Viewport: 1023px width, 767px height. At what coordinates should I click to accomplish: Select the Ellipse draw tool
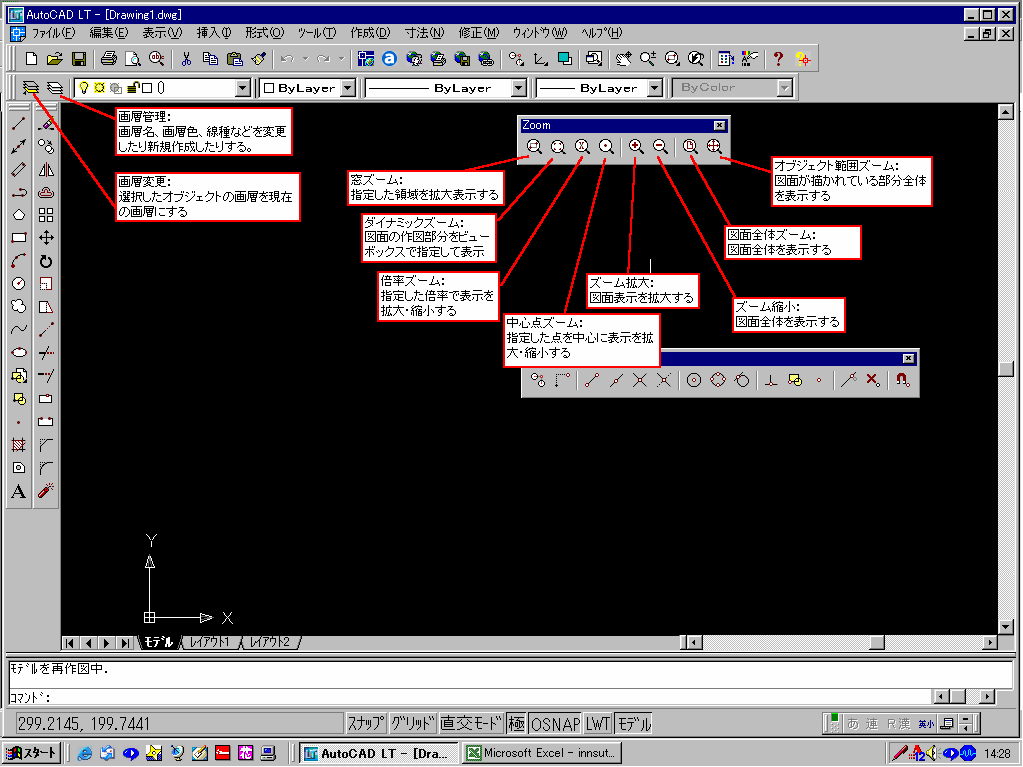tap(19, 353)
